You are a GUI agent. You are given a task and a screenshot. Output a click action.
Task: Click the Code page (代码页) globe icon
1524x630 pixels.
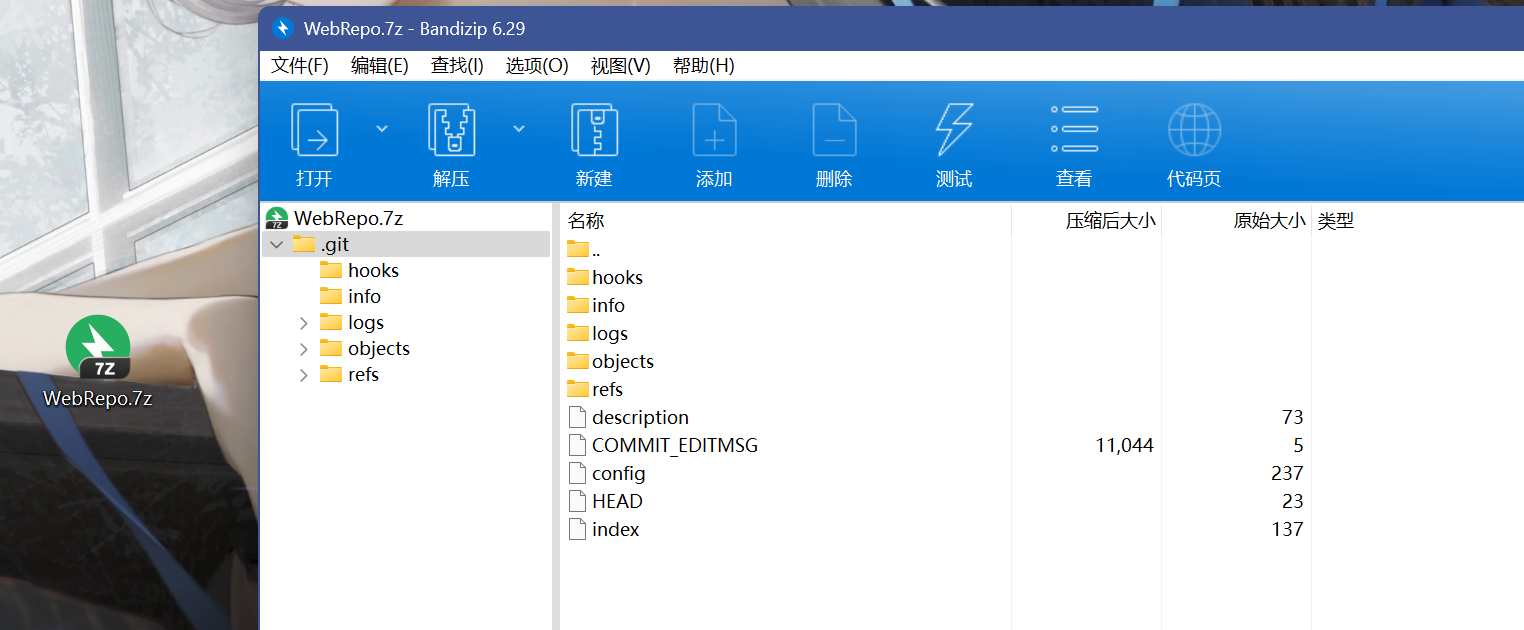pyautogui.click(x=1194, y=130)
